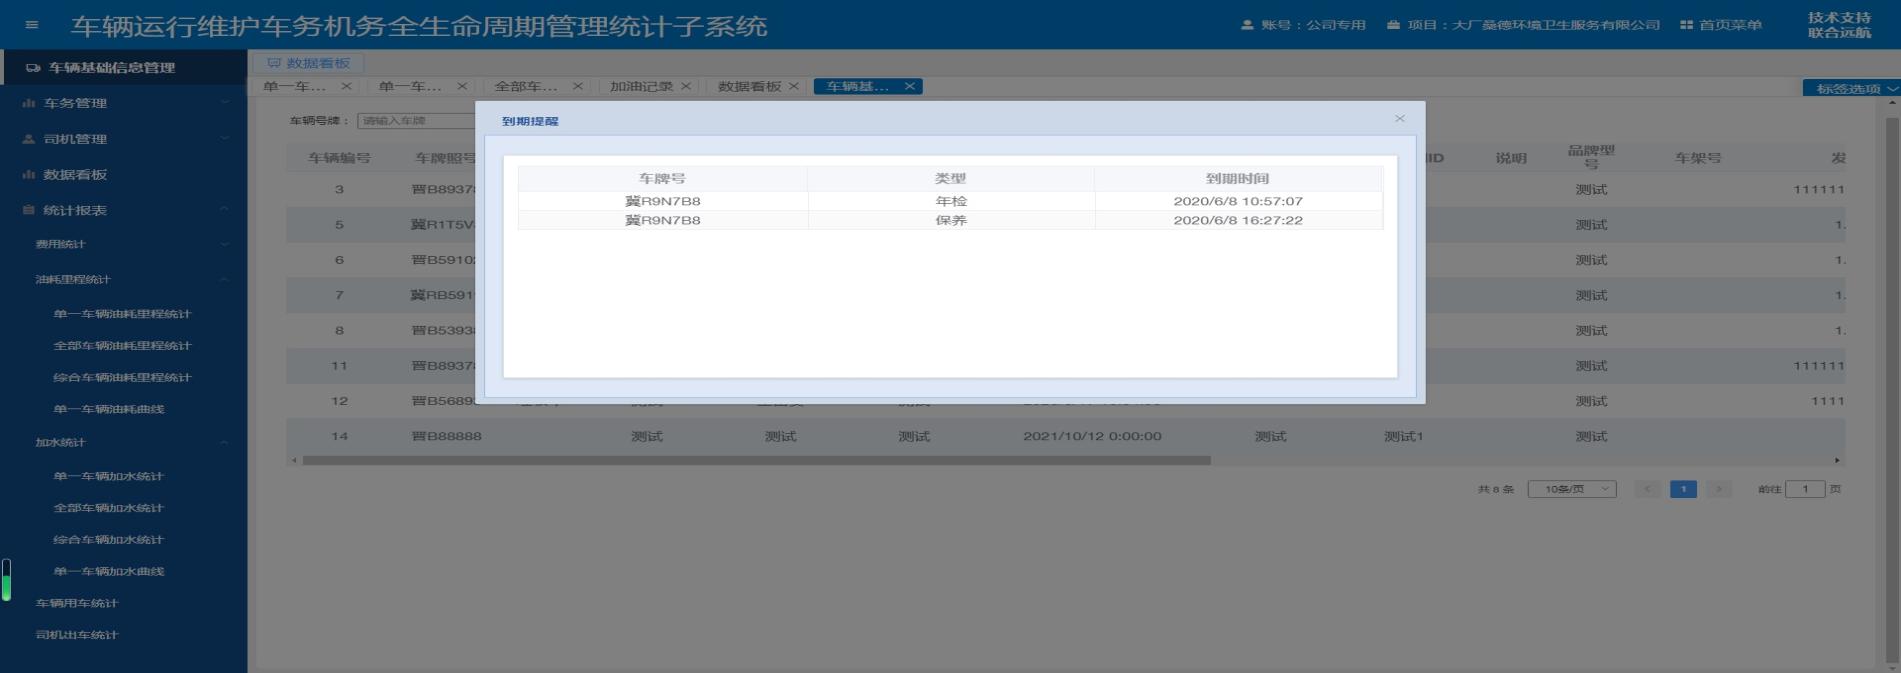1901x673 pixels.
Task: Select the 保养 reminder row
Action: click(x=950, y=220)
